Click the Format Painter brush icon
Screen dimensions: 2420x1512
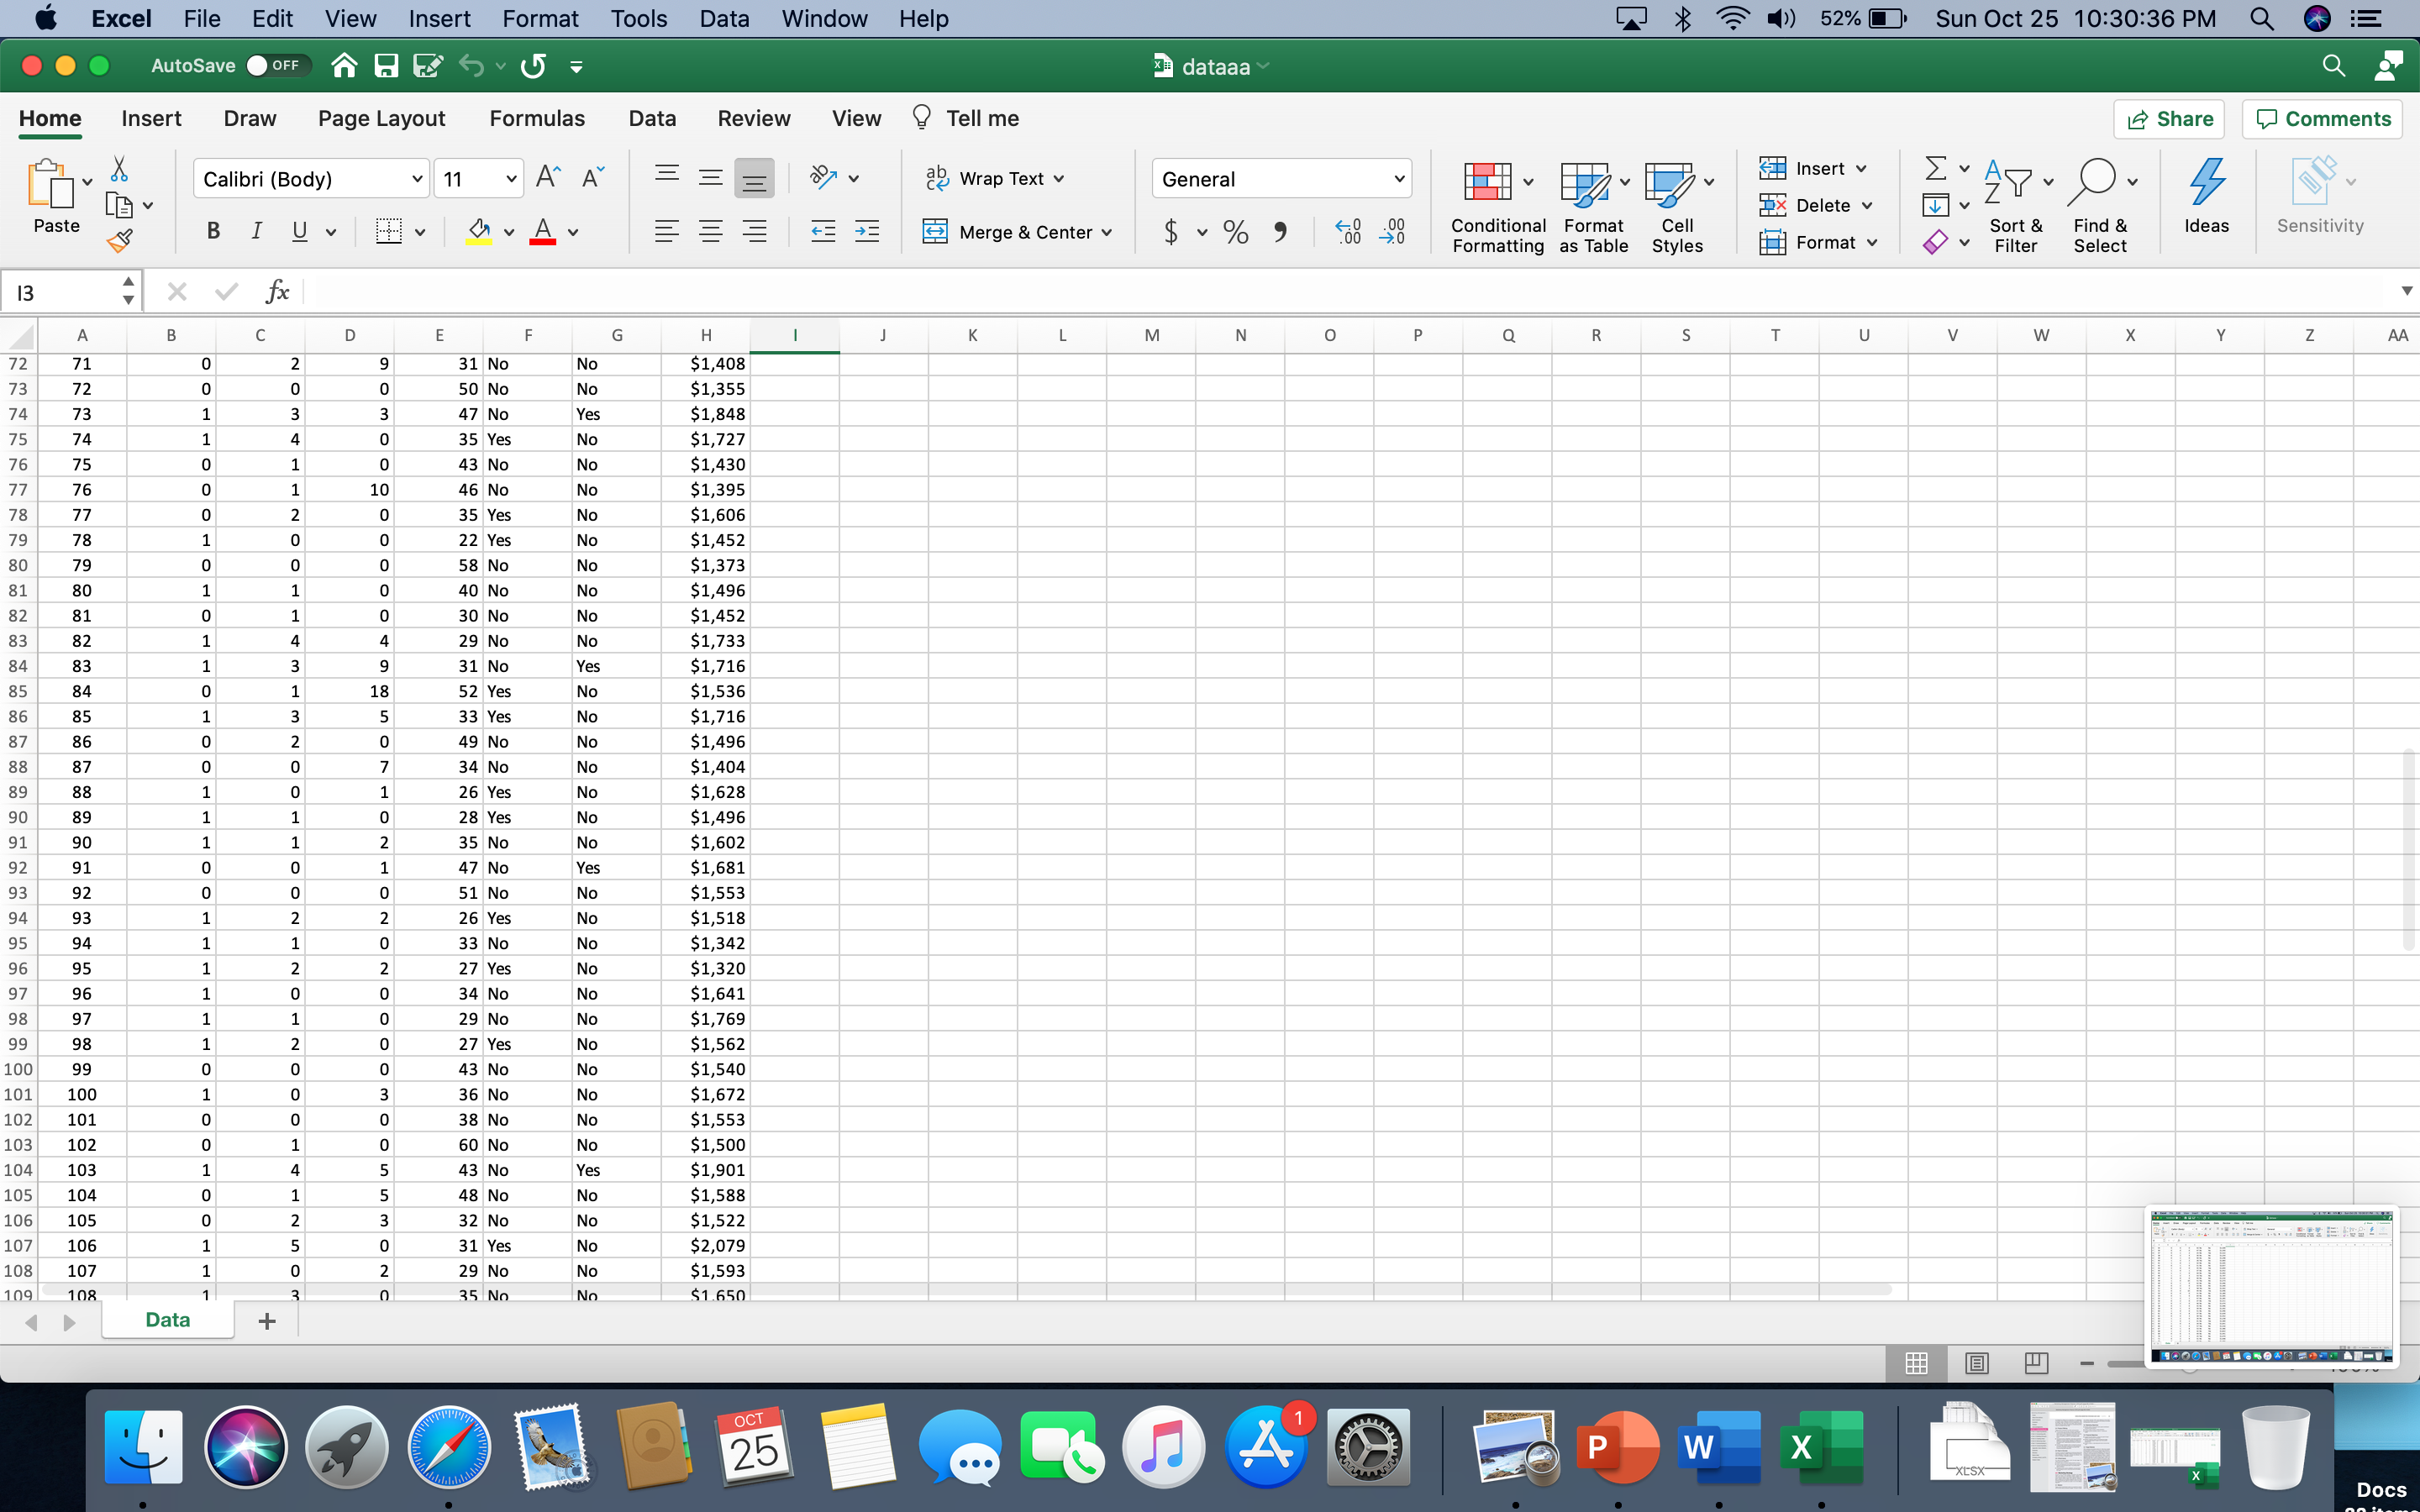119,241
